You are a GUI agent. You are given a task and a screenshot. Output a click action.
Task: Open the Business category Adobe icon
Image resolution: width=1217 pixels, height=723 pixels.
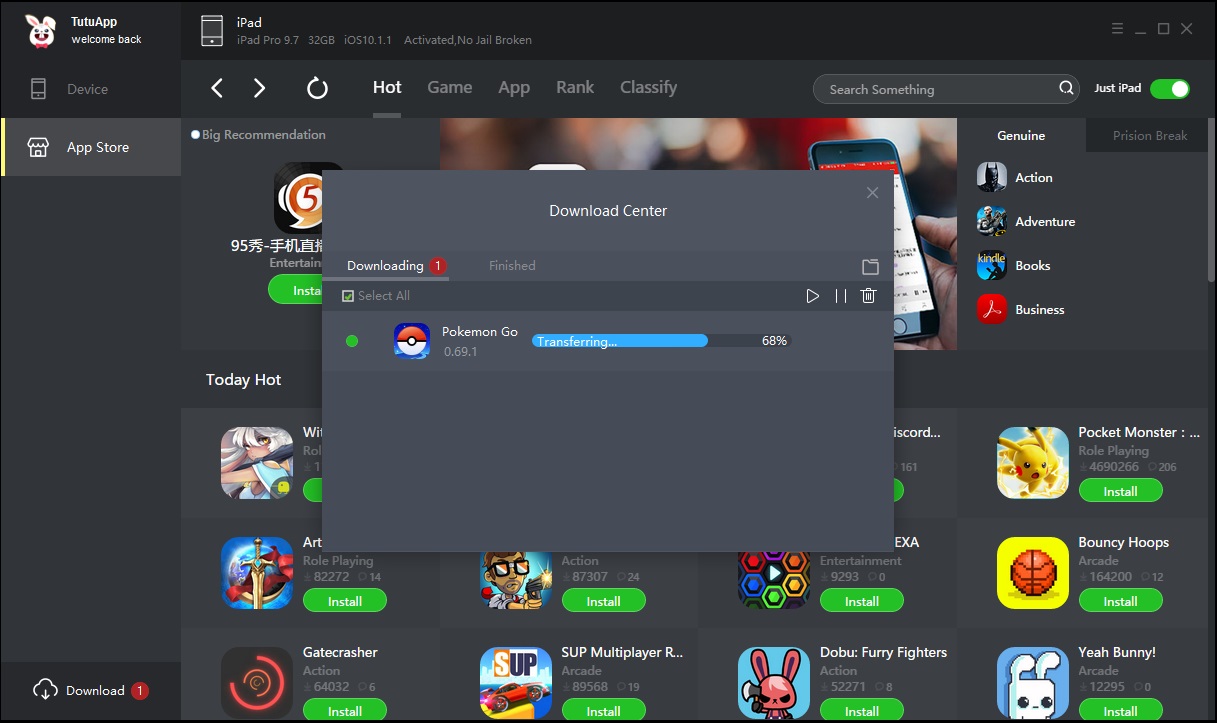click(991, 309)
